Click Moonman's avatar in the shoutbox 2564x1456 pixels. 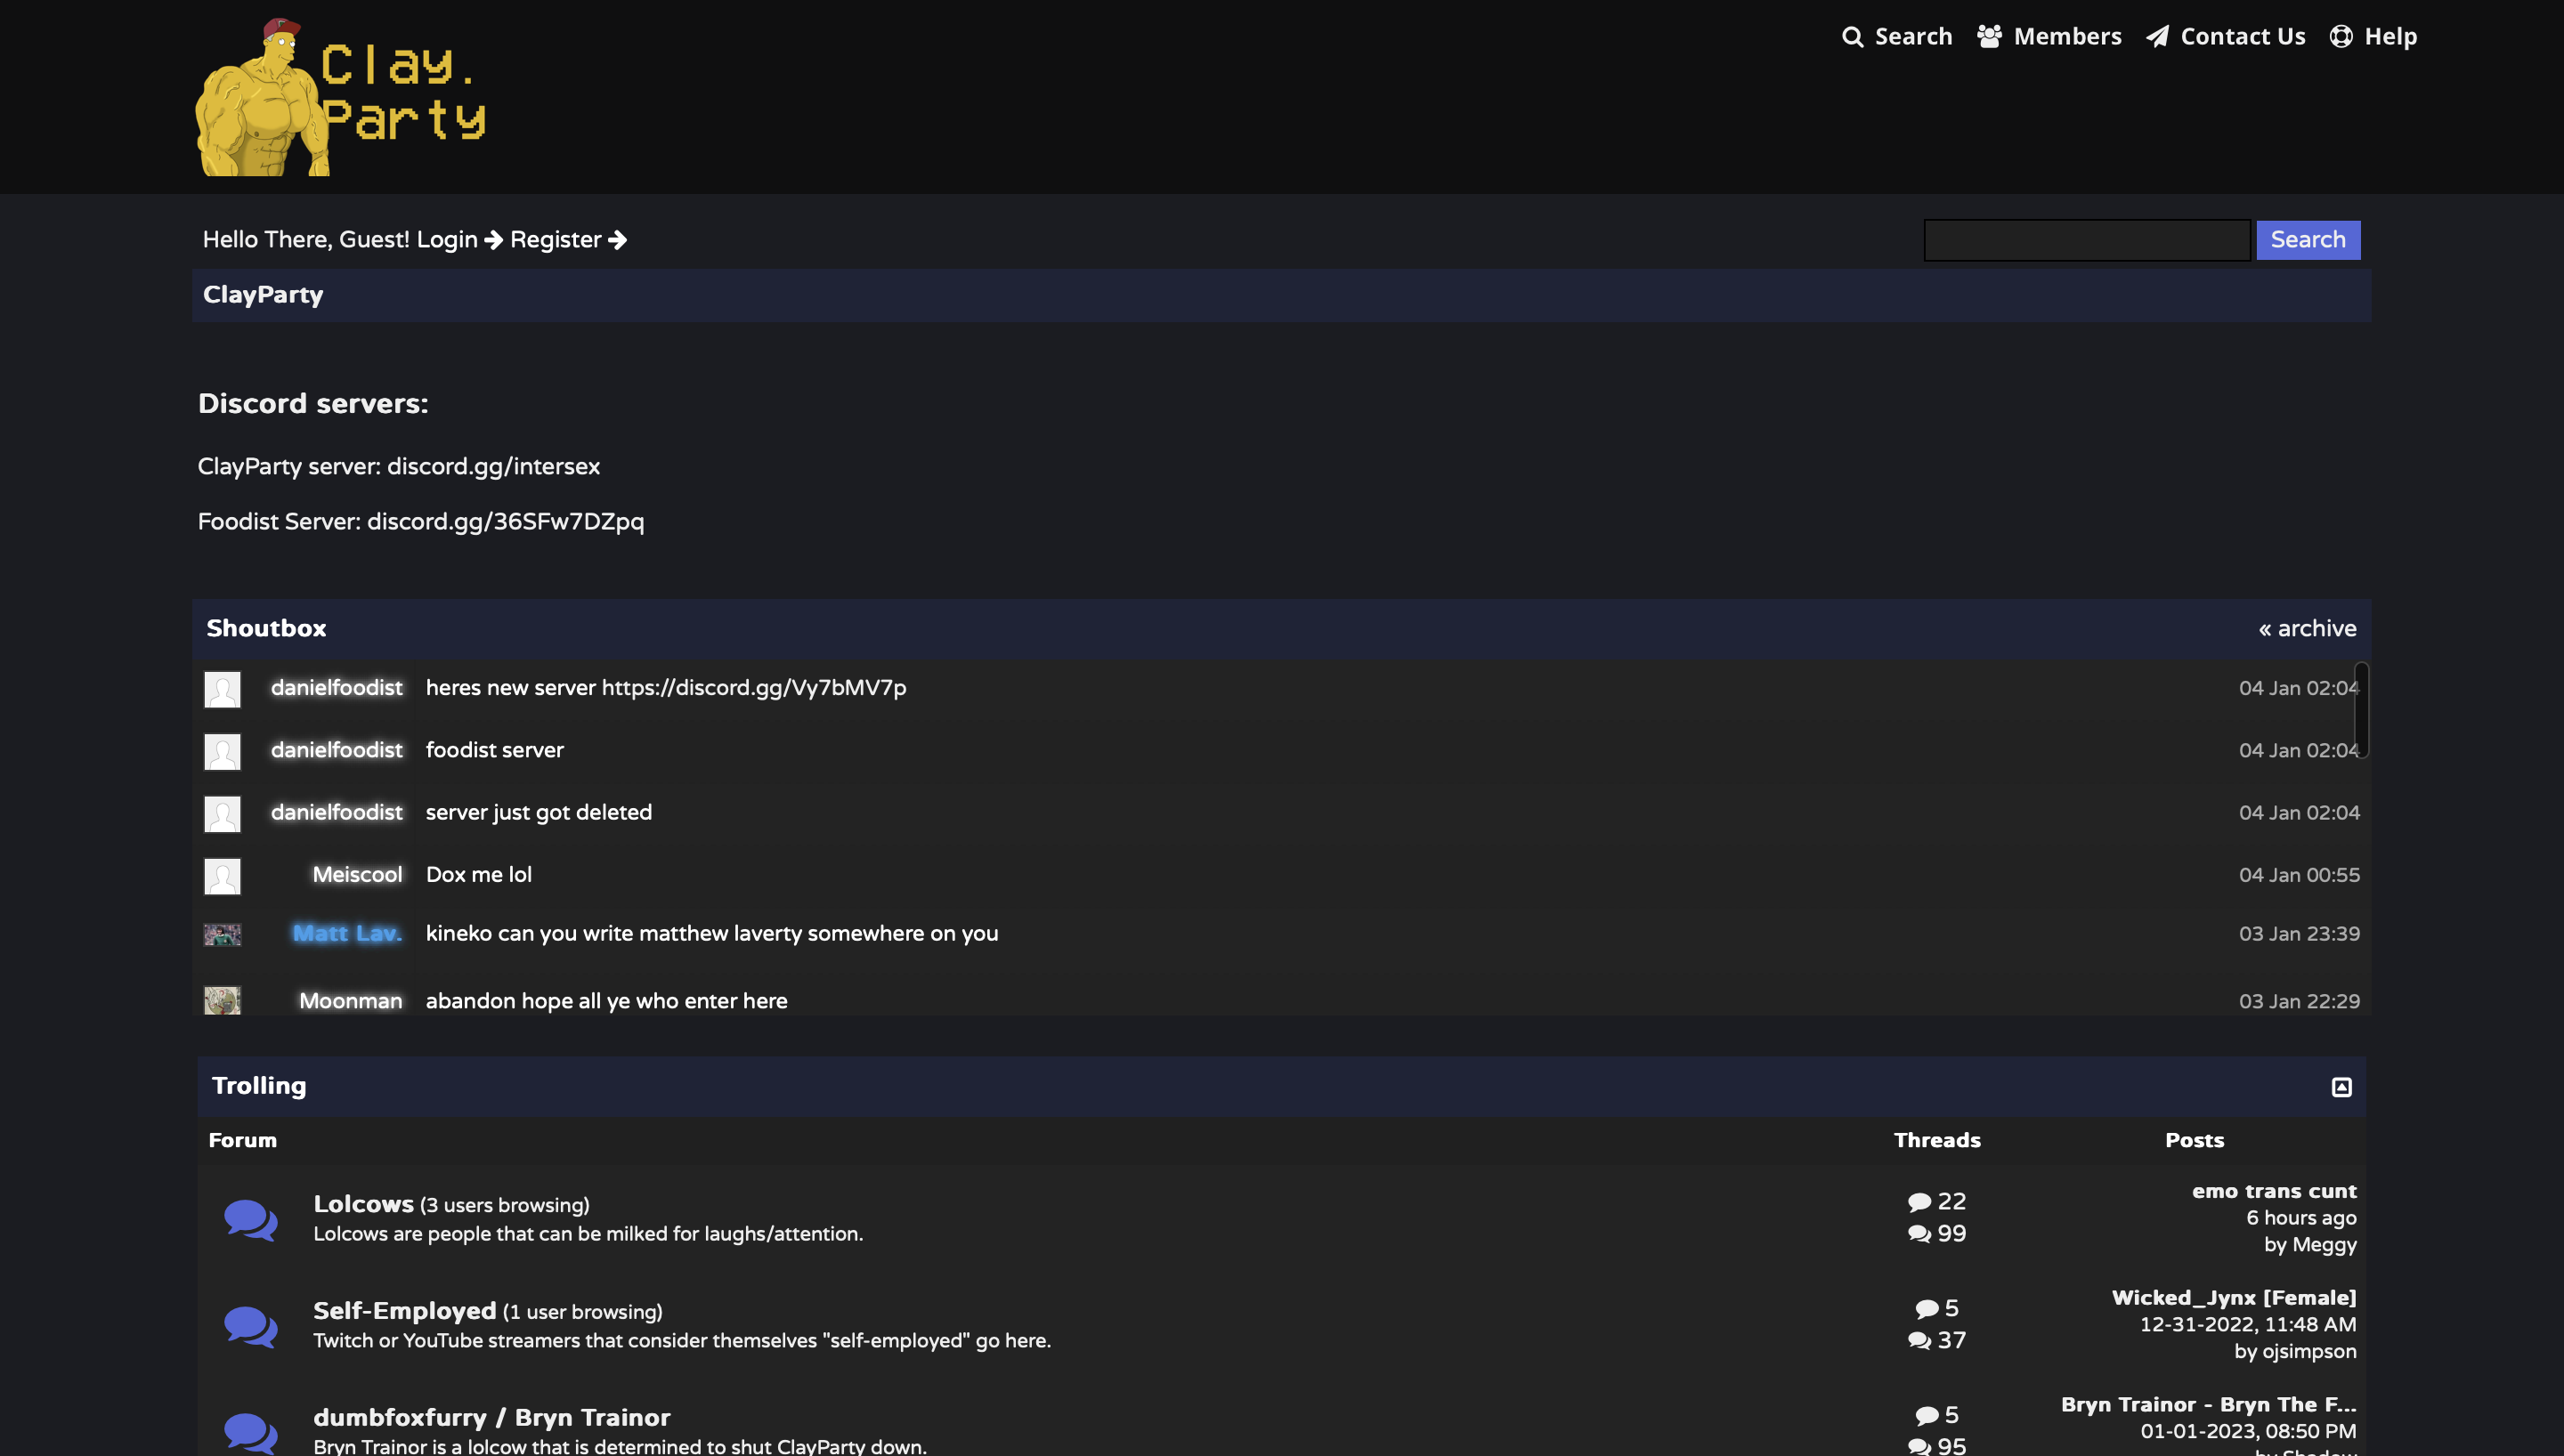pyautogui.click(x=222, y=1000)
